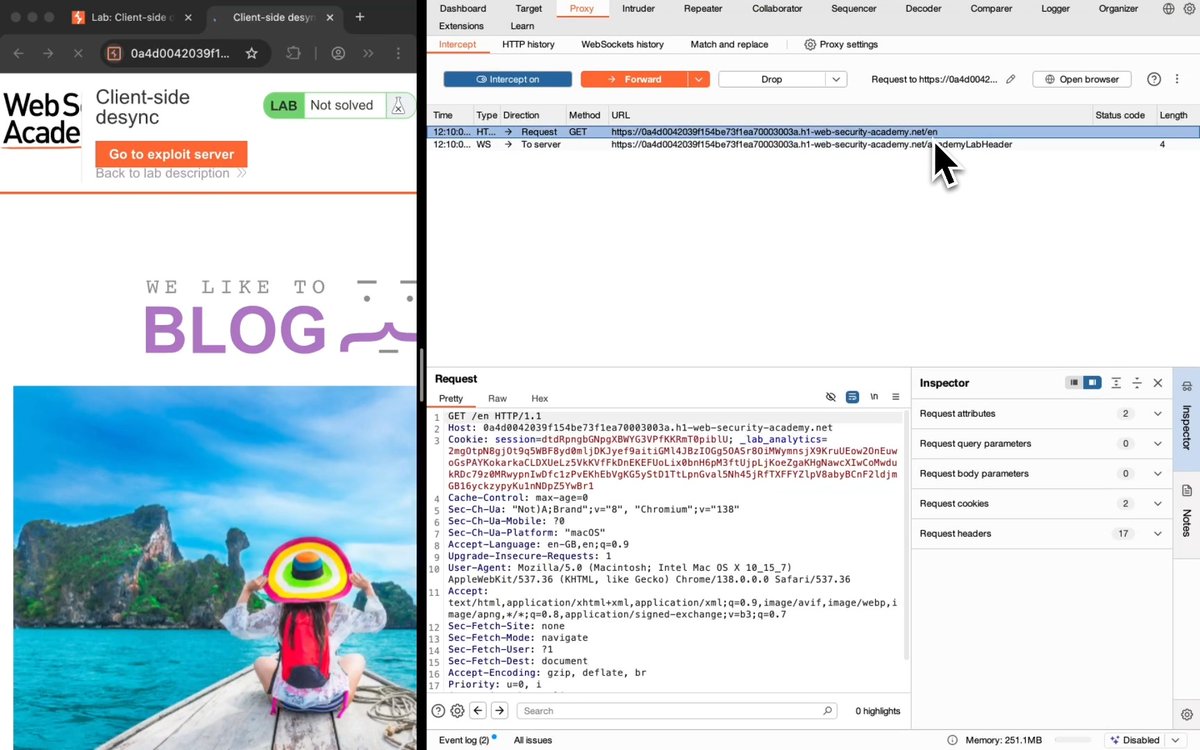The image size is (1200, 750).
Task: Click the Burp global settings gear icon
Action: coord(1190,8)
